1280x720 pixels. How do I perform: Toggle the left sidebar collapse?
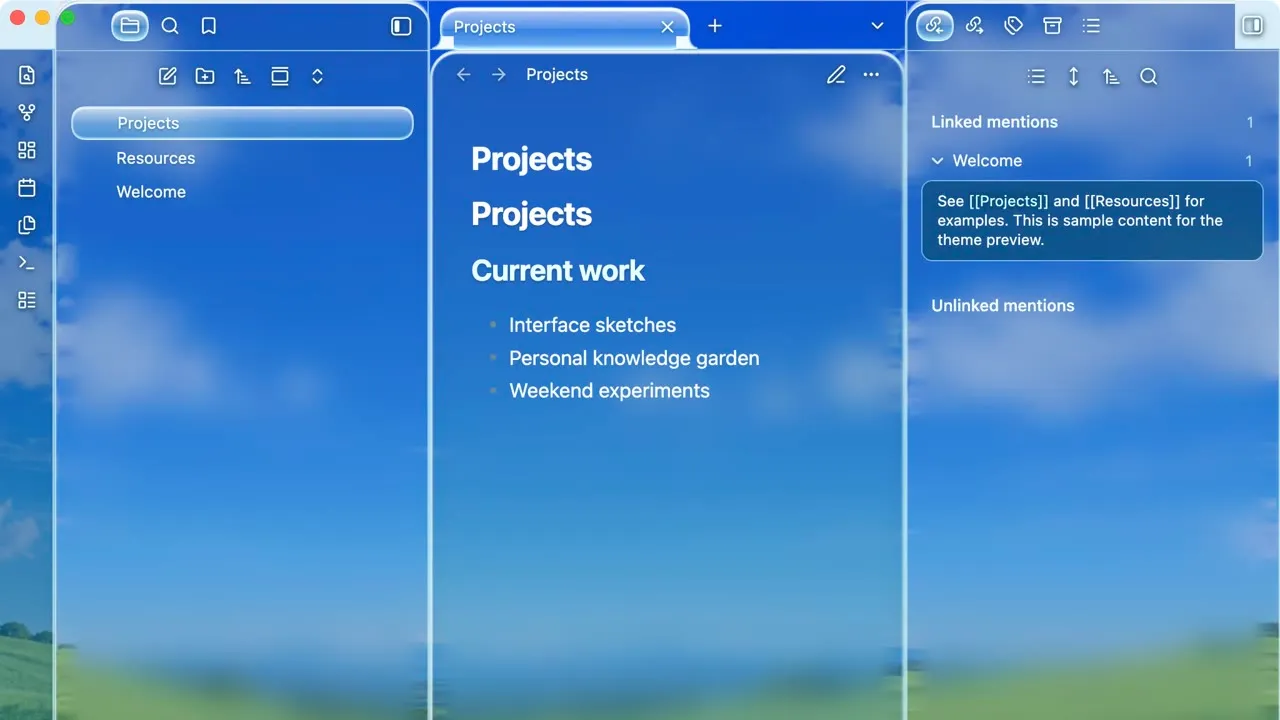(x=401, y=26)
